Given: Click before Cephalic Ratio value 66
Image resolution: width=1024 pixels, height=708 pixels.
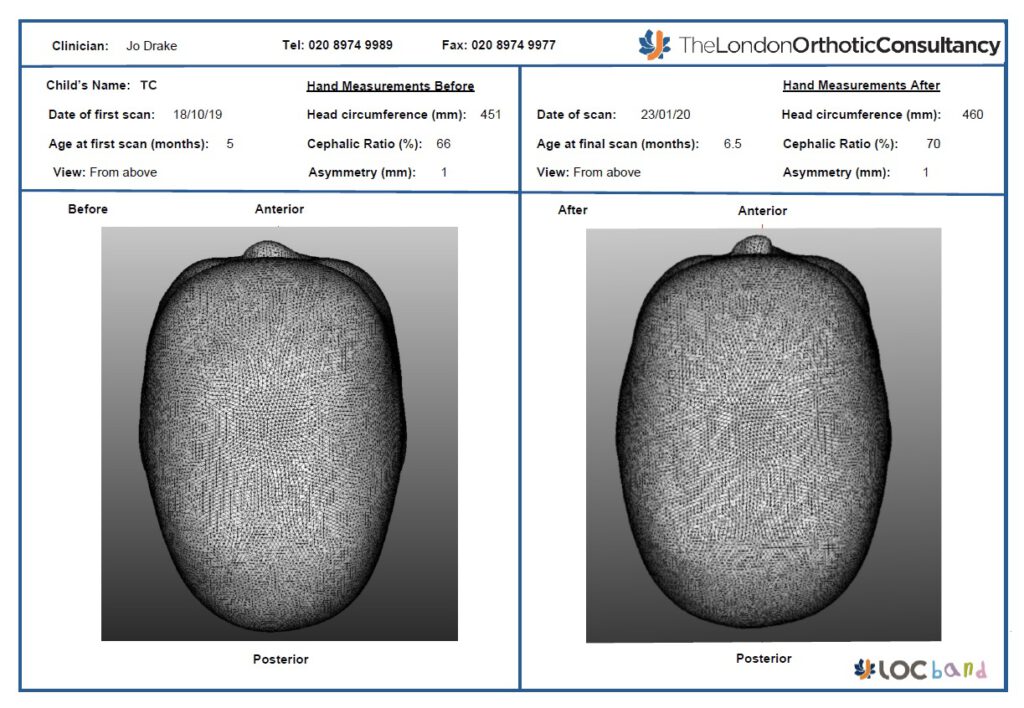Looking at the screenshot, I should pyautogui.click(x=443, y=144).
